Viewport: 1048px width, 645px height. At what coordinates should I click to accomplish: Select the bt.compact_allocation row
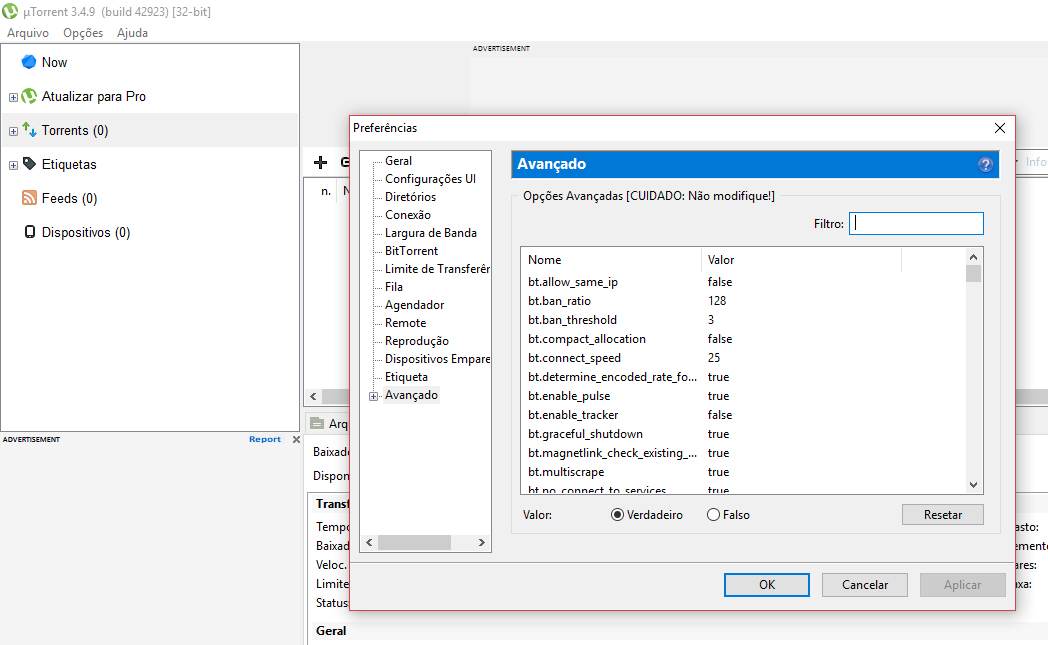tap(743, 339)
